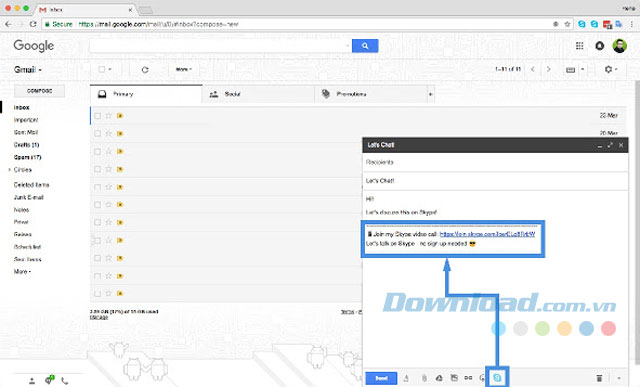Open the select dropdown arrow beside checkbox

(x=110, y=69)
